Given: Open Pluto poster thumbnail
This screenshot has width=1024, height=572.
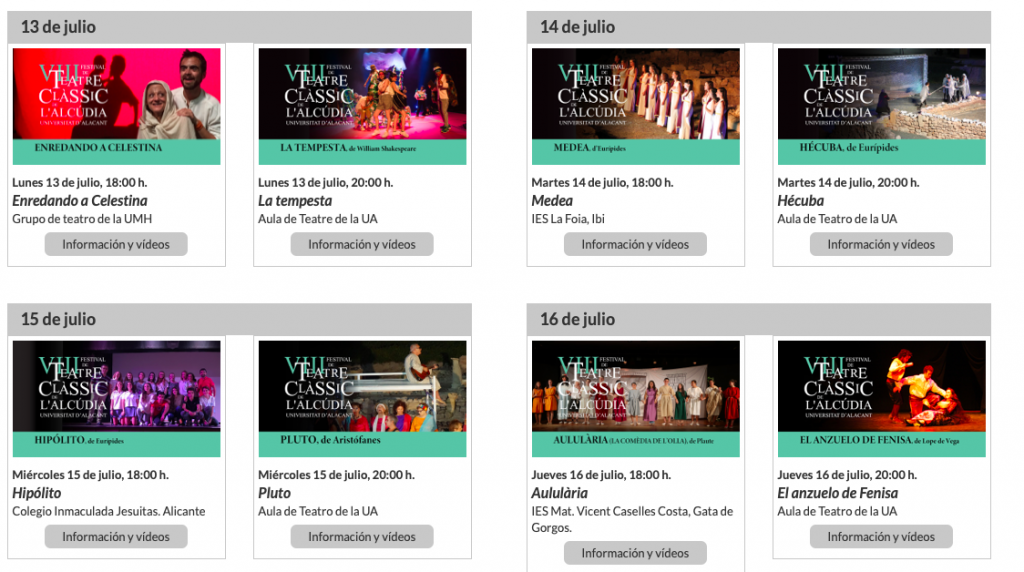Looking at the screenshot, I should click(x=362, y=398).
